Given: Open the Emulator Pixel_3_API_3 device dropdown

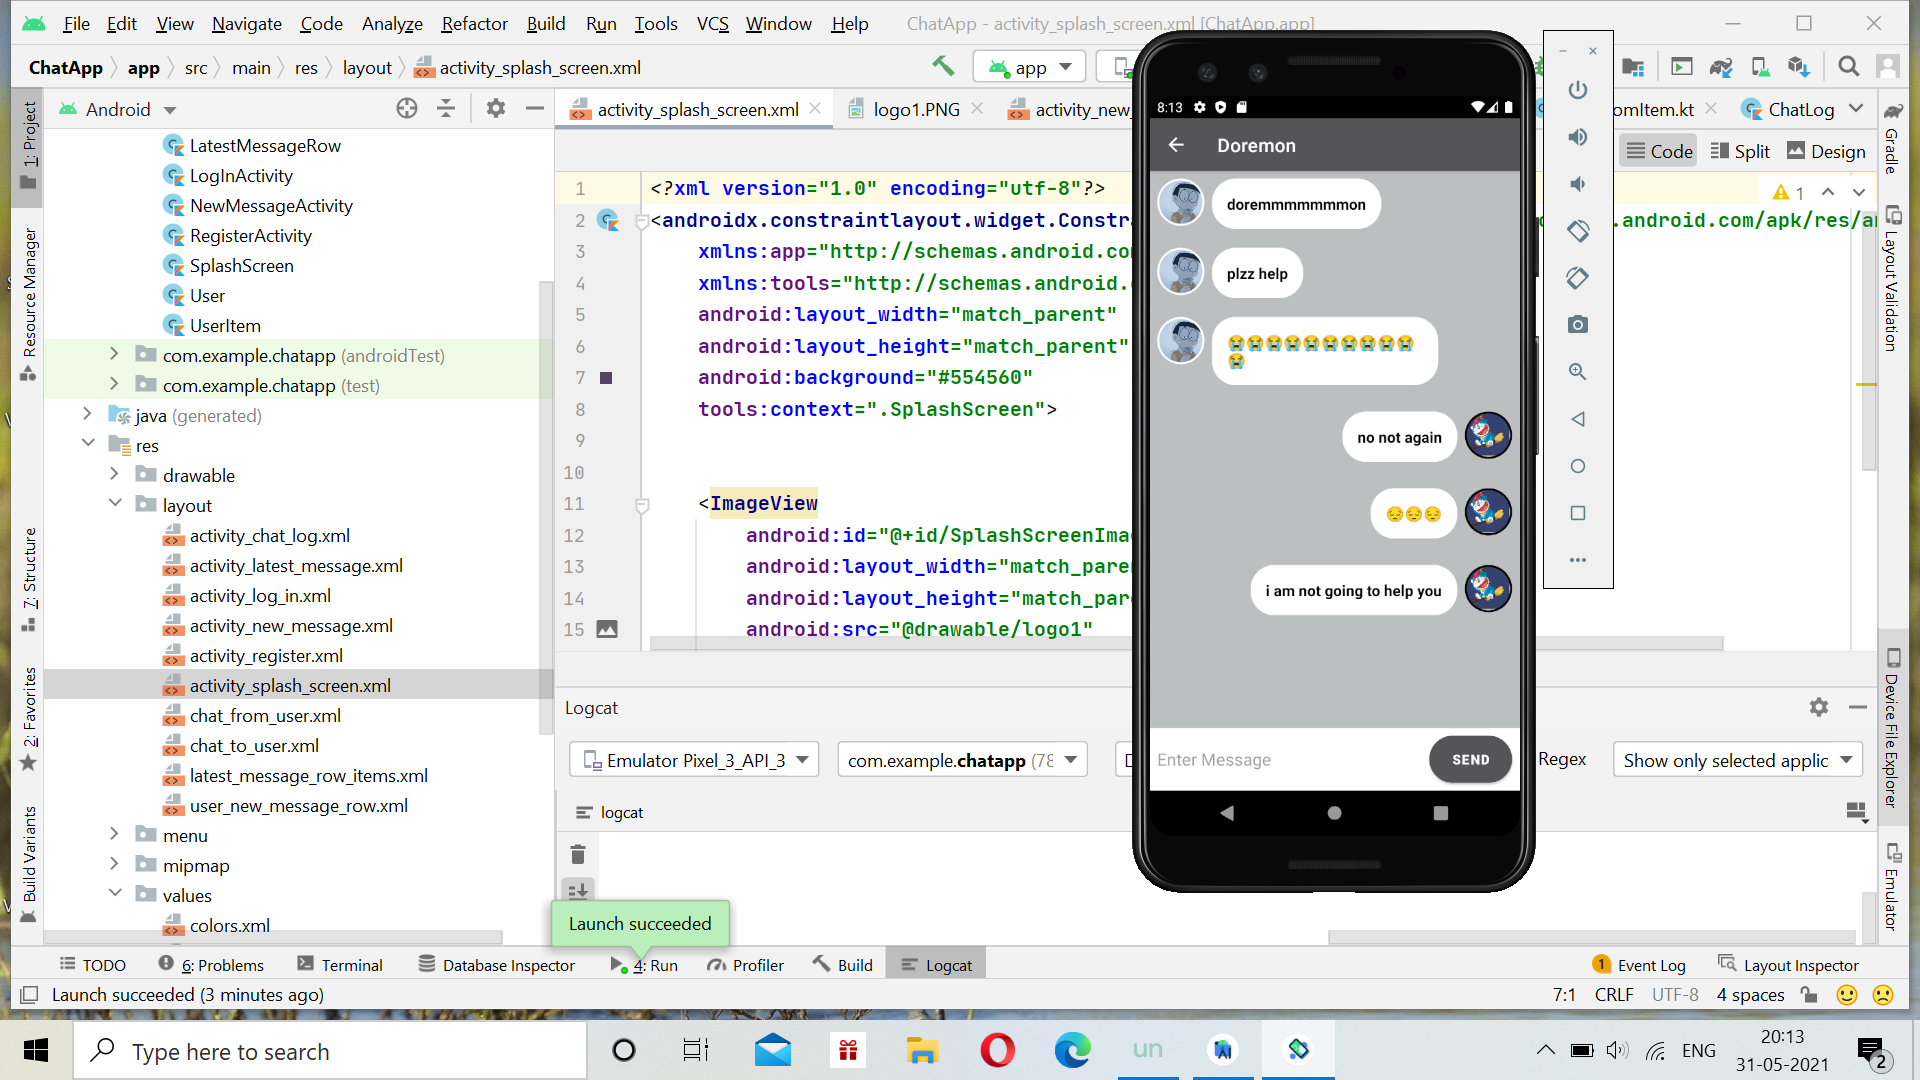Looking at the screenshot, I should [693, 759].
